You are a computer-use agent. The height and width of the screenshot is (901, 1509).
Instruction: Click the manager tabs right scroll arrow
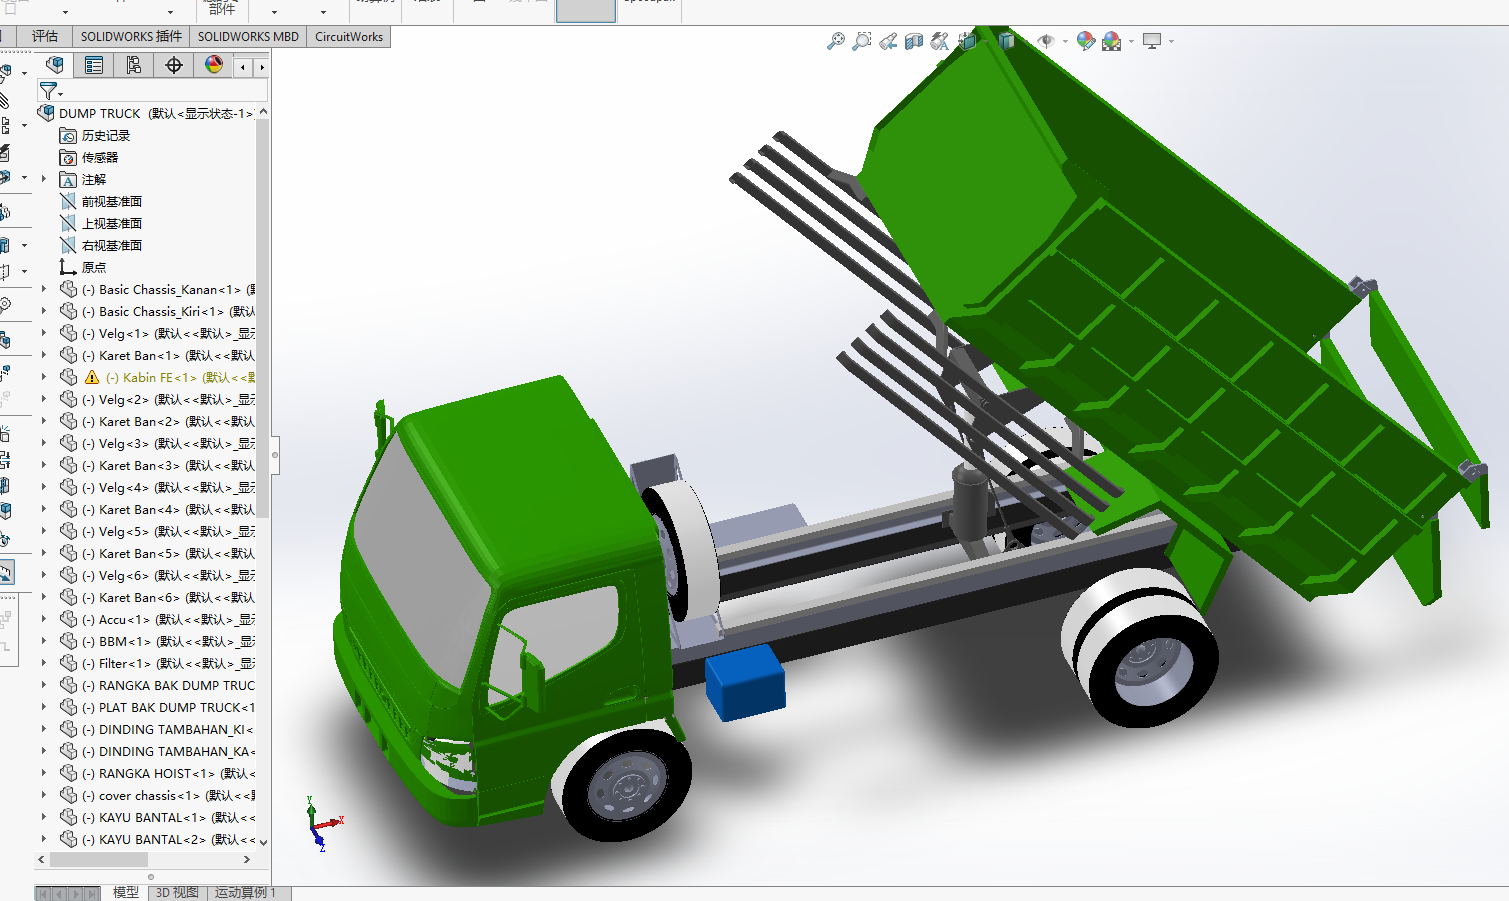pyautogui.click(x=262, y=67)
